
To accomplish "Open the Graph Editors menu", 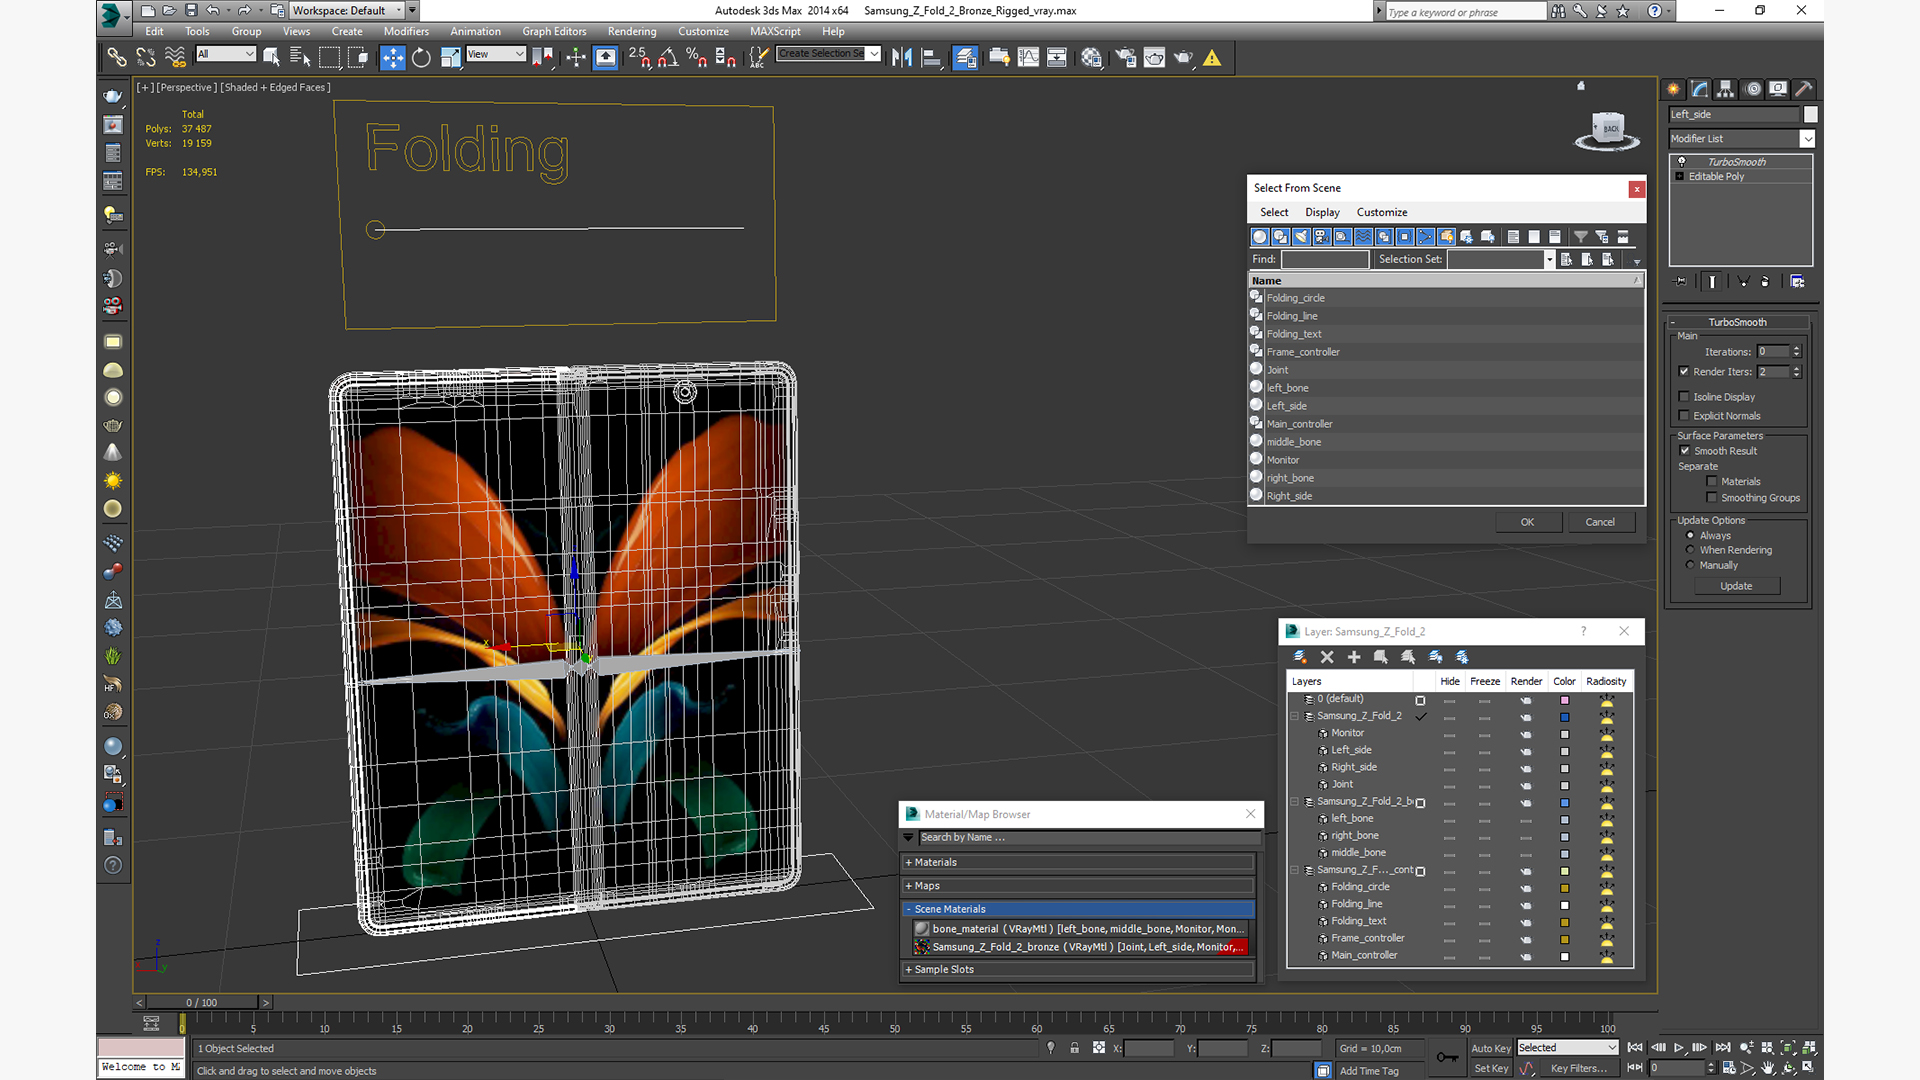I will point(554,31).
